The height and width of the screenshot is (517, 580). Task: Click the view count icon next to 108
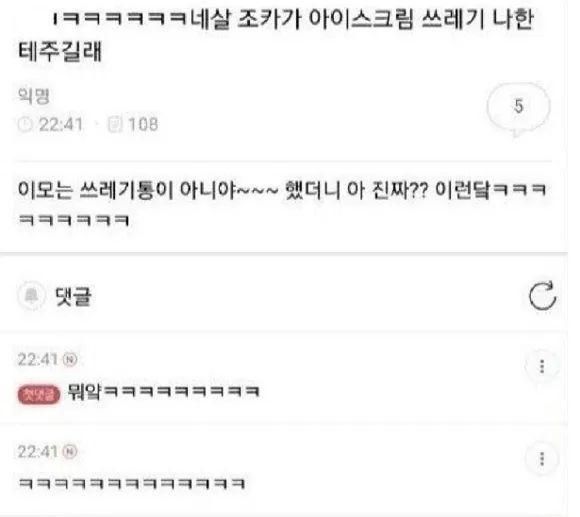point(115,124)
